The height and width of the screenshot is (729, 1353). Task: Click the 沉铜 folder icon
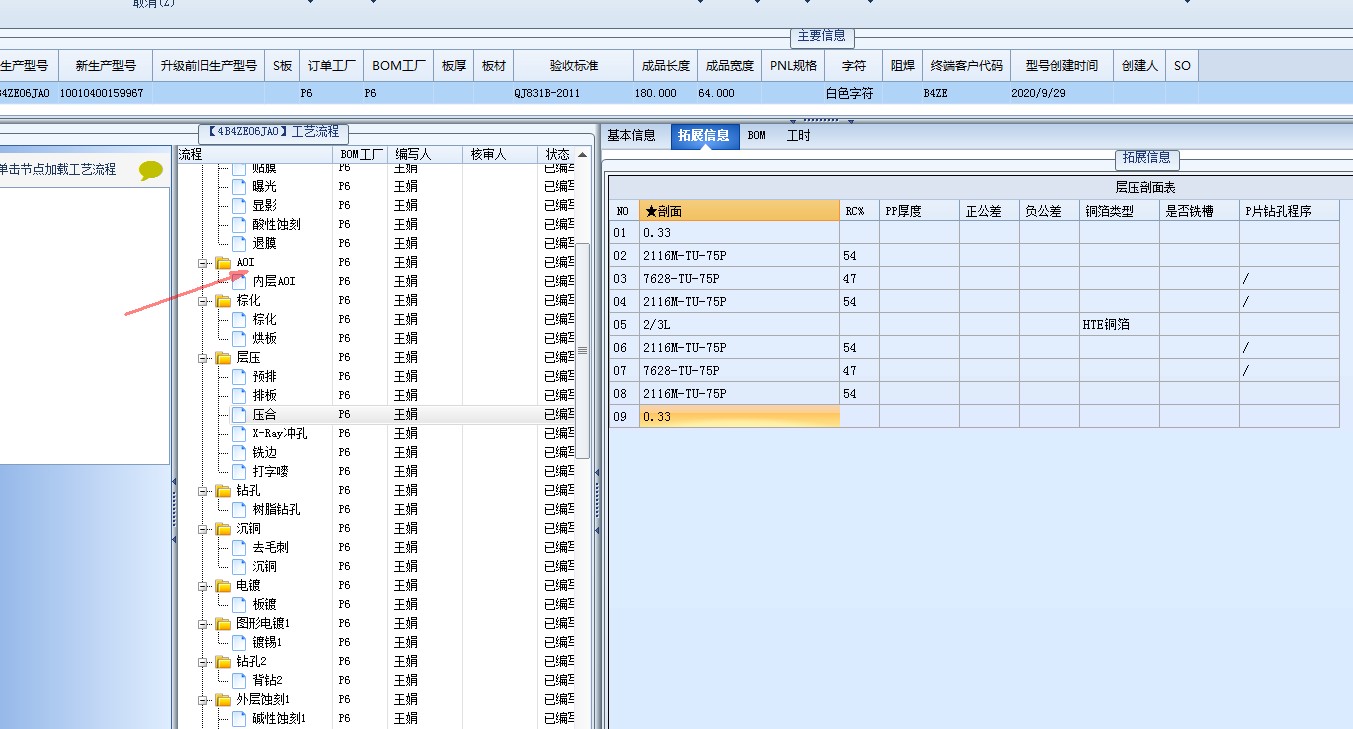pyautogui.click(x=223, y=528)
